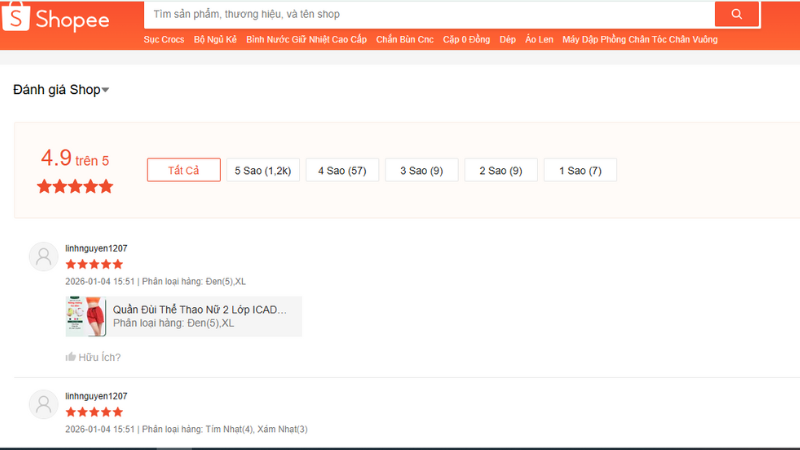Click the first review's five-star rating
This screenshot has width=800, height=450.
pyautogui.click(x=94, y=264)
